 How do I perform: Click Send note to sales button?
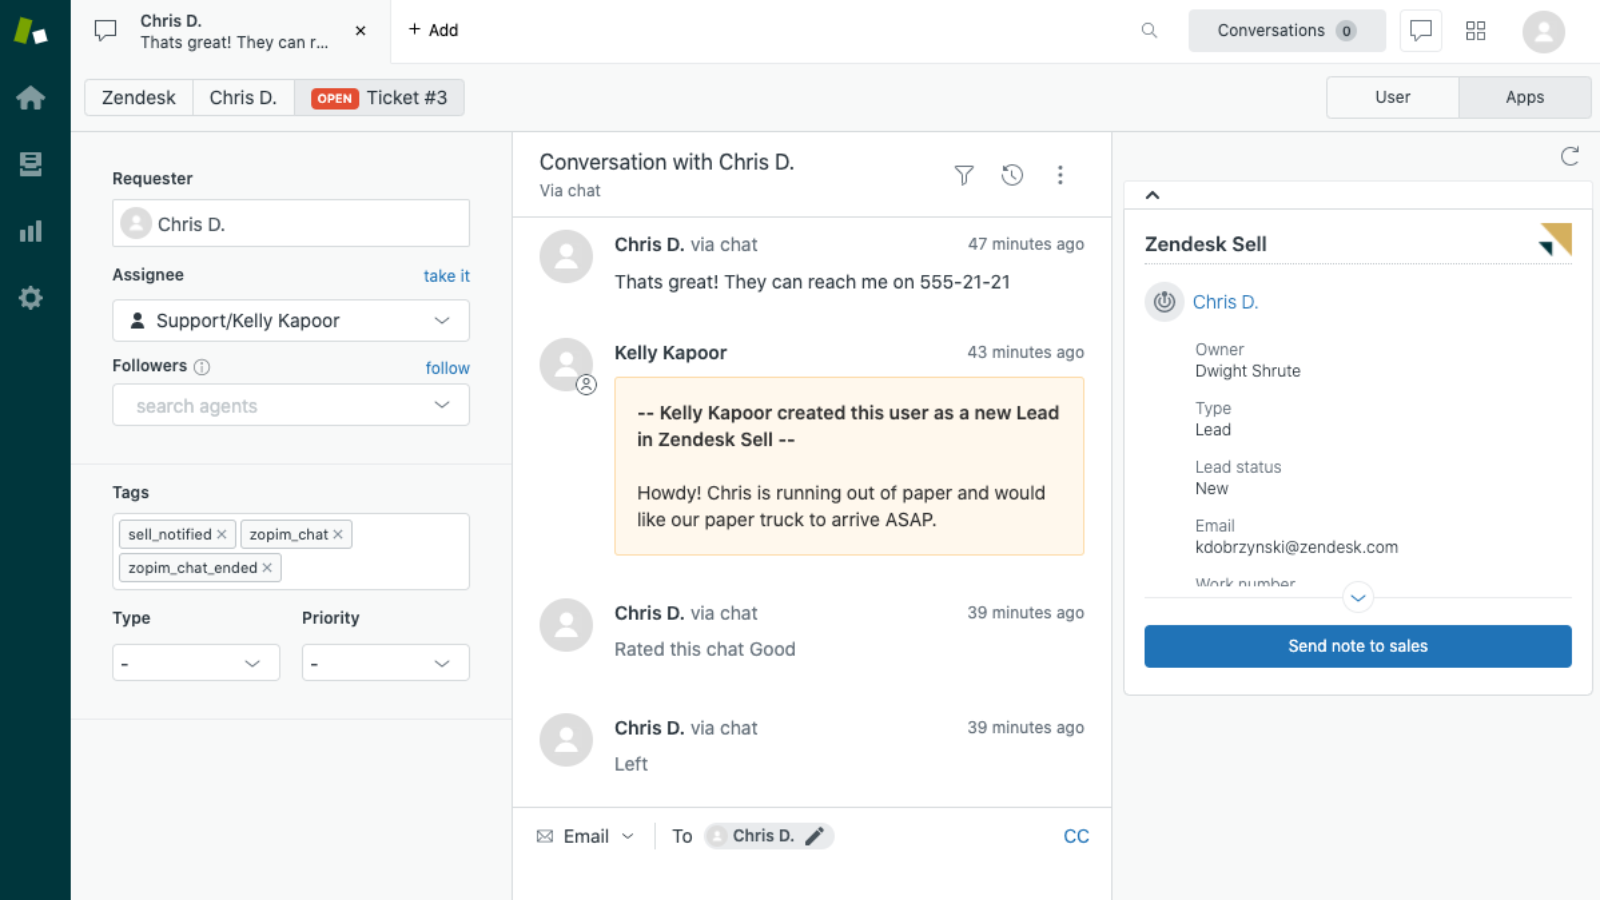coord(1358,646)
